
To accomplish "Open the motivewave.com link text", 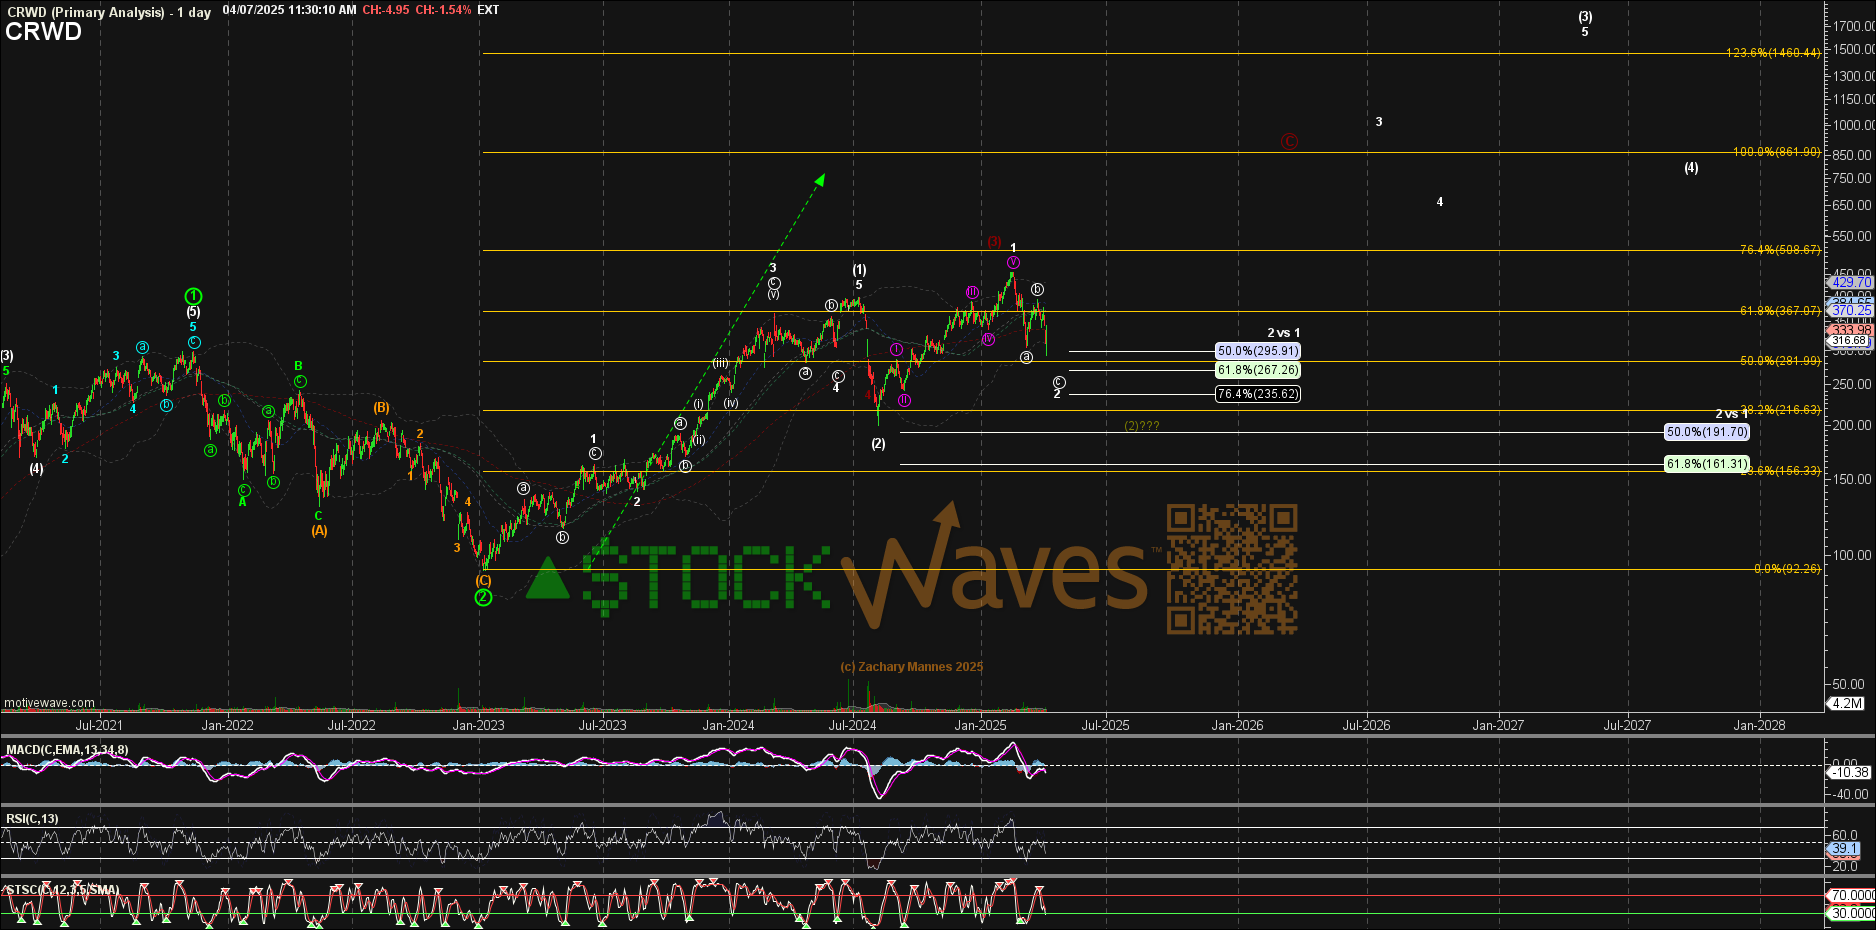I will tap(49, 703).
